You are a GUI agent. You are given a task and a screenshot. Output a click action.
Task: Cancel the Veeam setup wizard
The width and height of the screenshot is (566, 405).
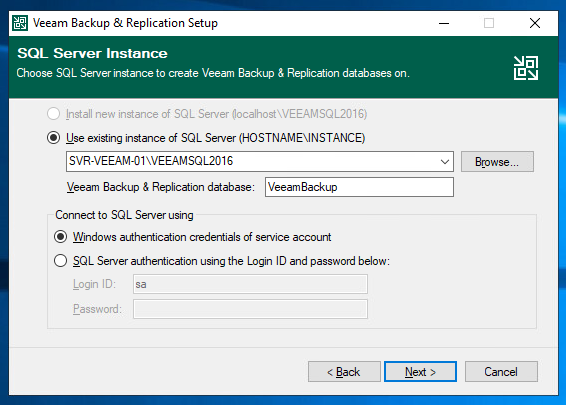point(501,372)
